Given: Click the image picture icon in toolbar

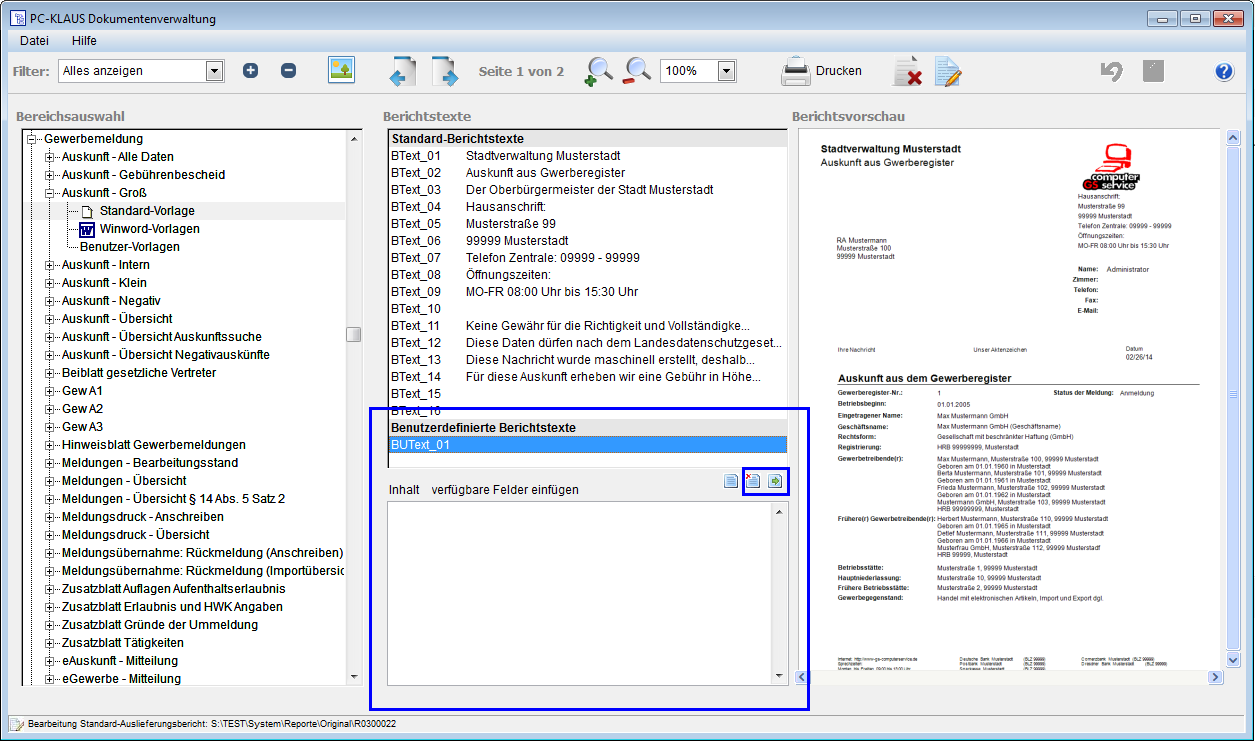Looking at the screenshot, I should (342, 70).
